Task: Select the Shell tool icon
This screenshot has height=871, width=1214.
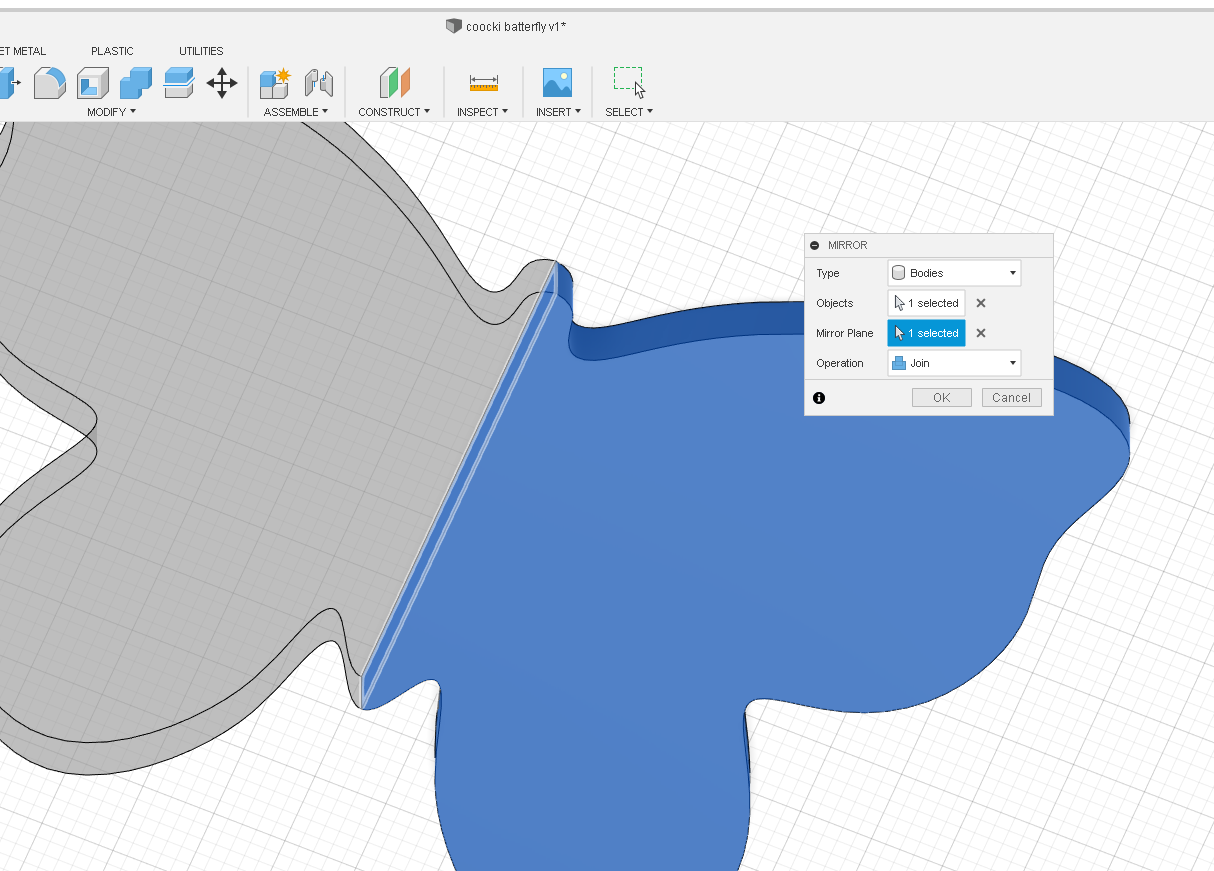Action: click(x=93, y=83)
